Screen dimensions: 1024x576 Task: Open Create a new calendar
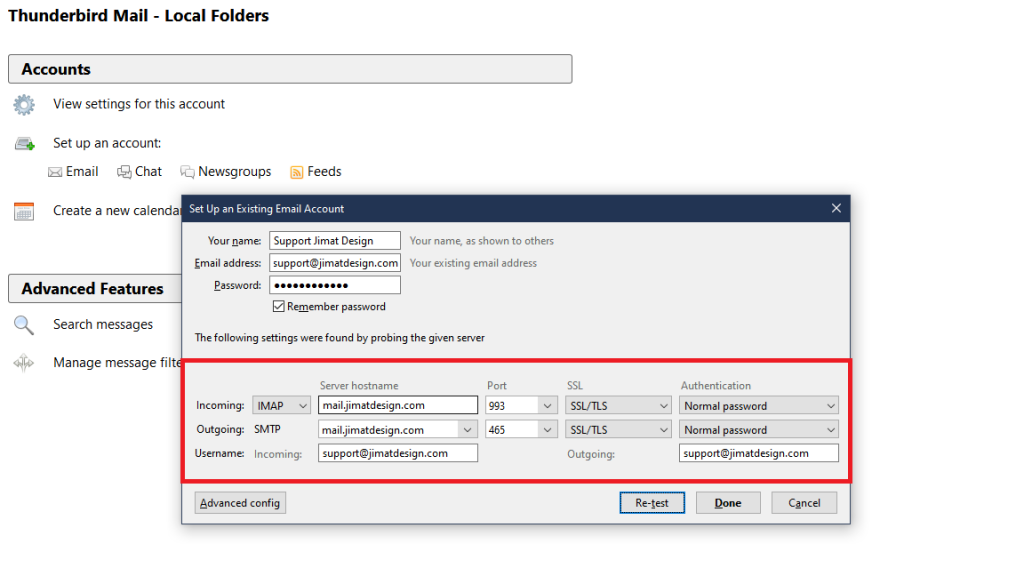click(117, 211)
